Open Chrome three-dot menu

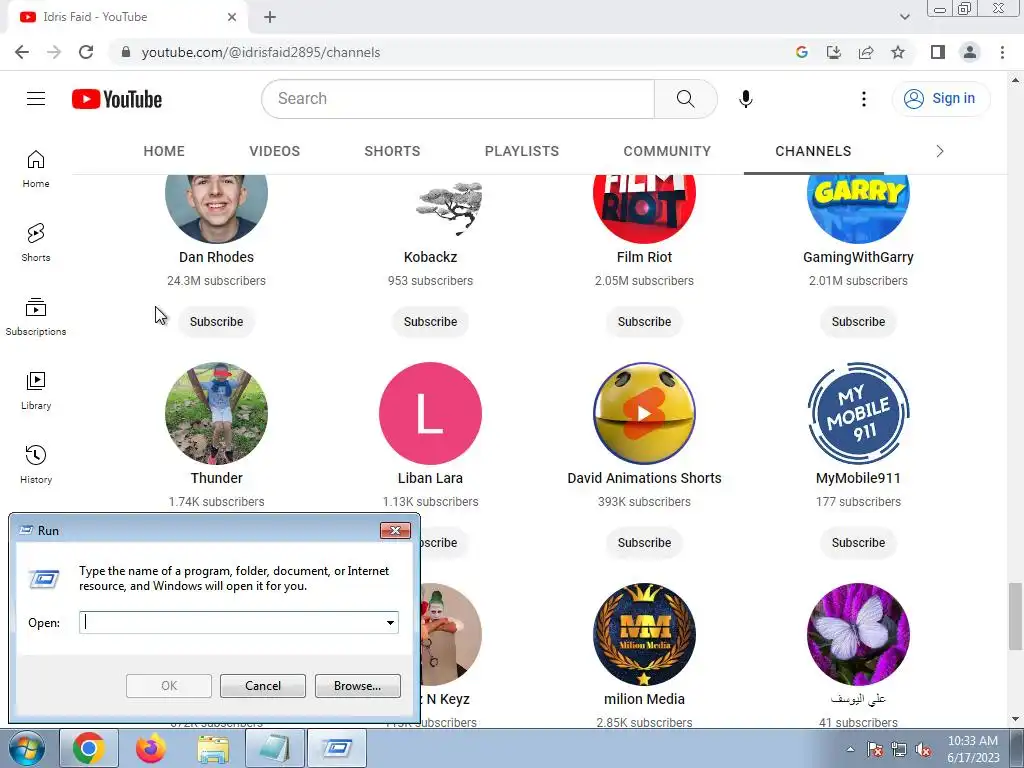[x=1002, y=52]
